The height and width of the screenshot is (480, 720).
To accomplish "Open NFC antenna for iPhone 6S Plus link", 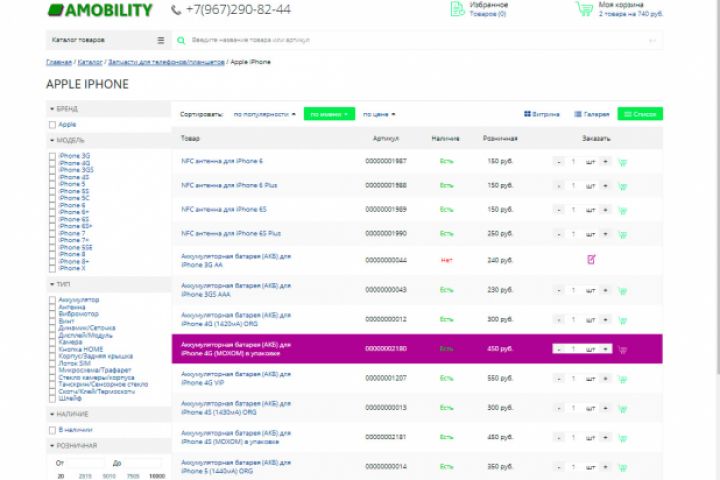I will coord(231,233).
